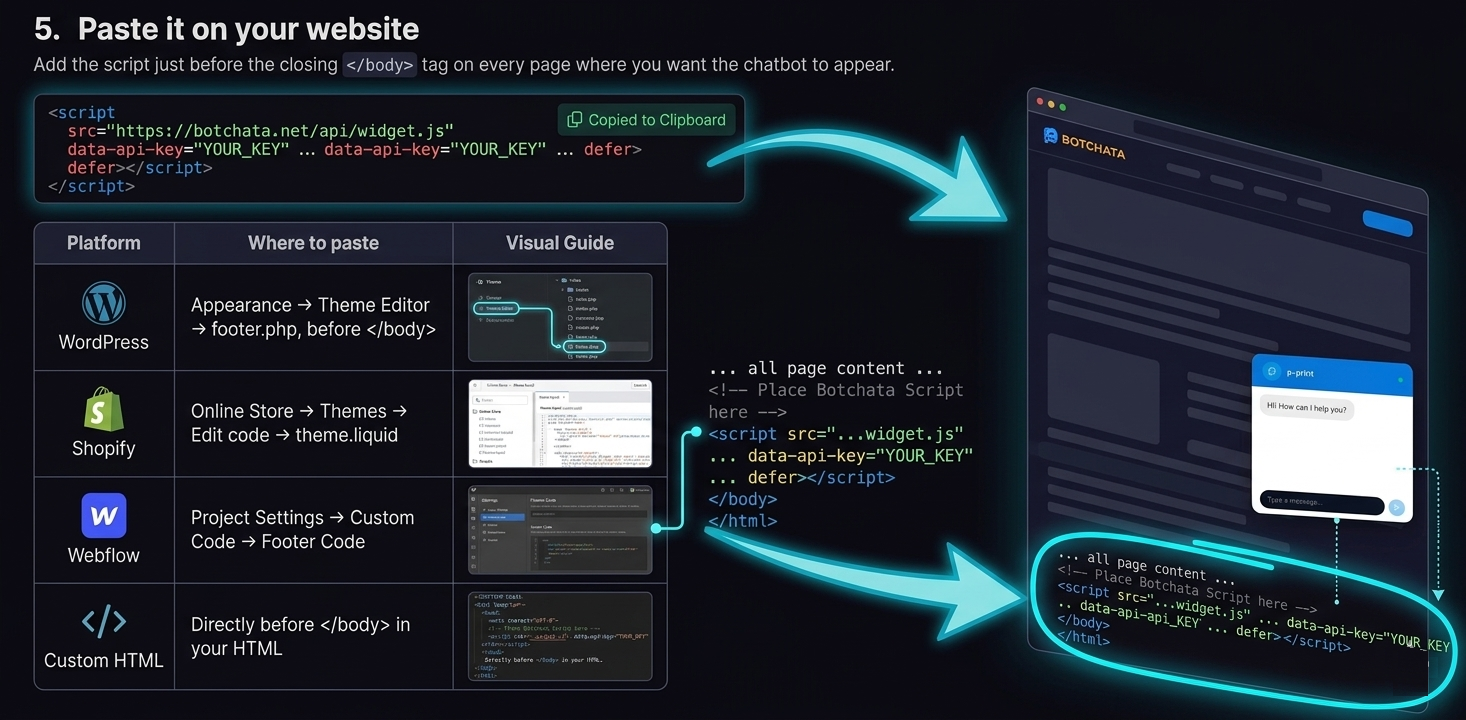Click the copy icon in the clipboard button

[x=574, y=120]
